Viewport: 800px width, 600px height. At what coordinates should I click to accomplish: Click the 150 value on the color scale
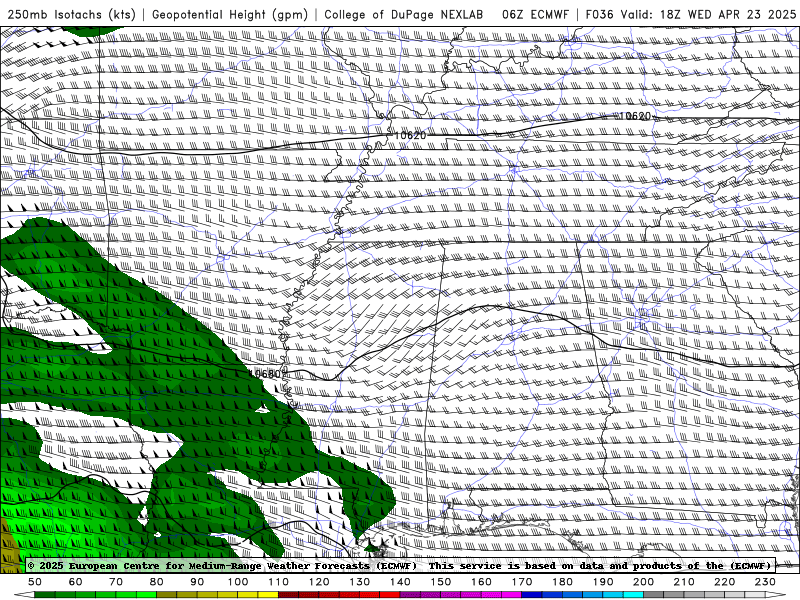click(441, 582)
